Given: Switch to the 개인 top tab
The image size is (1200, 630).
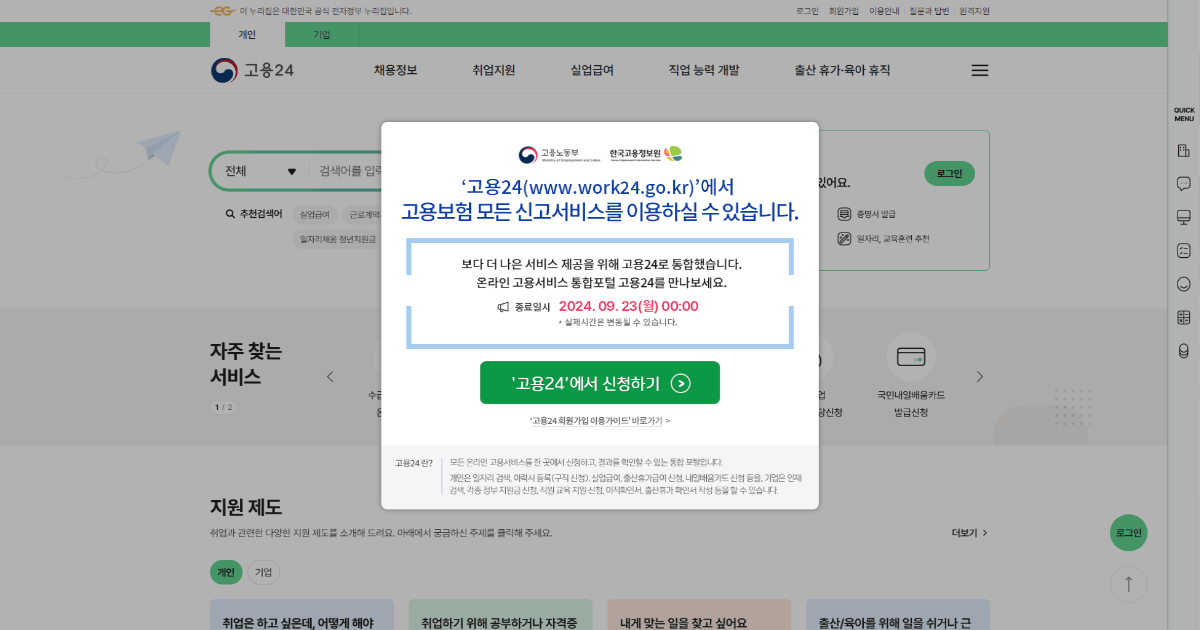Looking at the screenshot, I should pyautogui.click(x=247, y=35).
